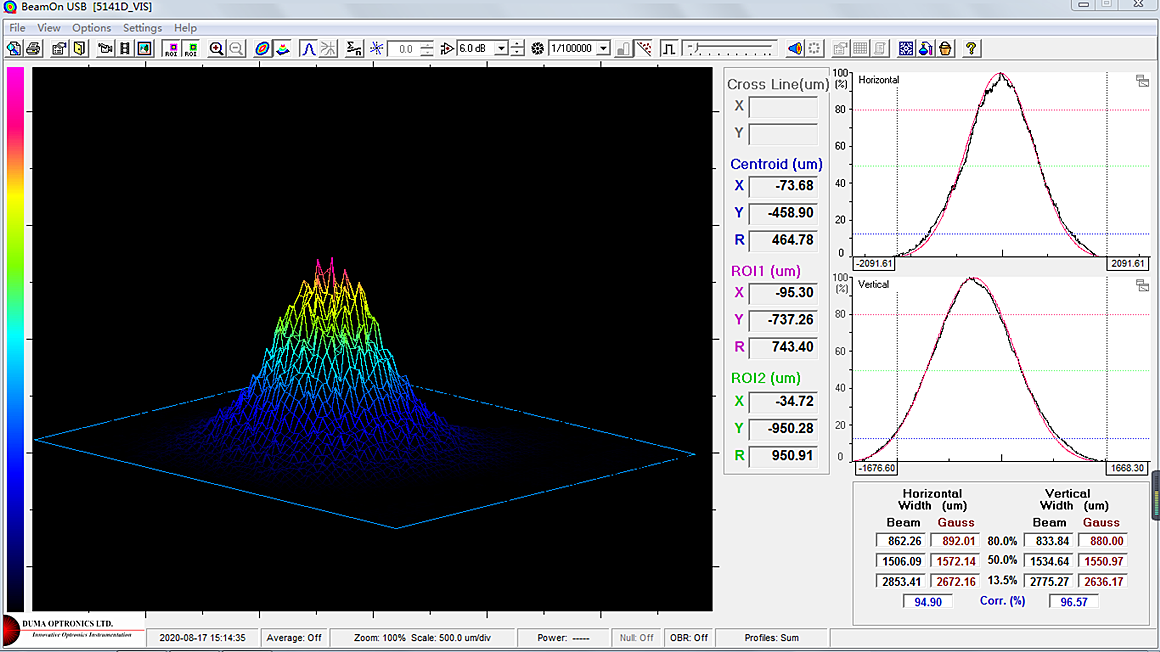1160x652 pixels.
Task: Switch to 3D beam view icon
Action: pos(282,48)
